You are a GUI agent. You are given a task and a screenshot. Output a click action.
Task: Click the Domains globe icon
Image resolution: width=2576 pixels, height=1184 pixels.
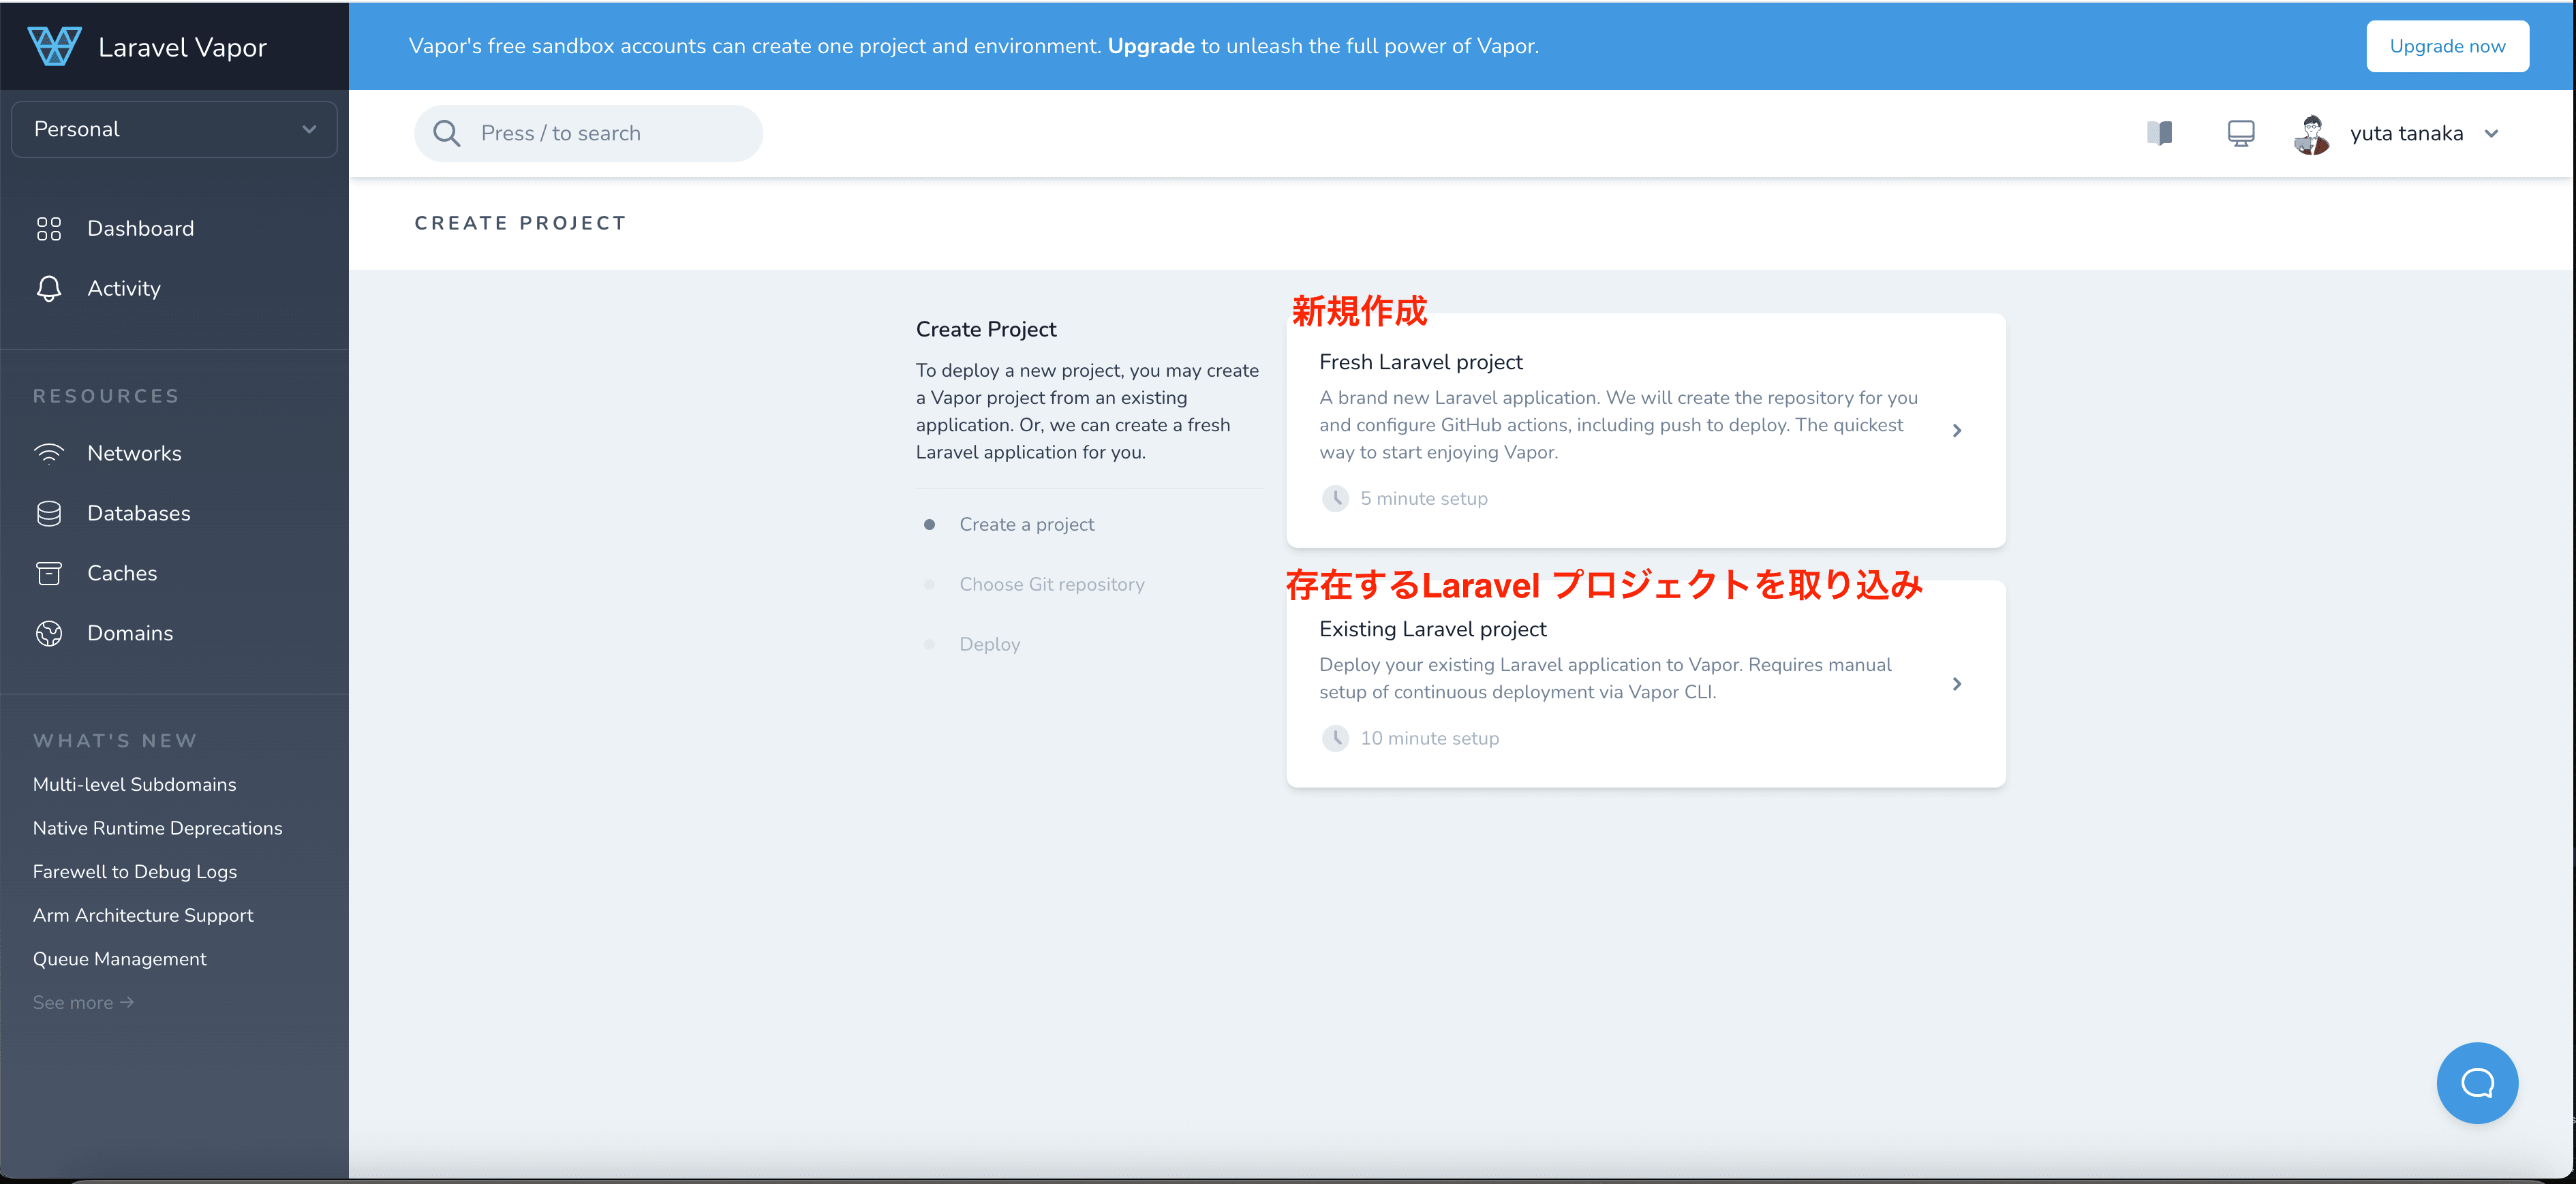(49, 633)
